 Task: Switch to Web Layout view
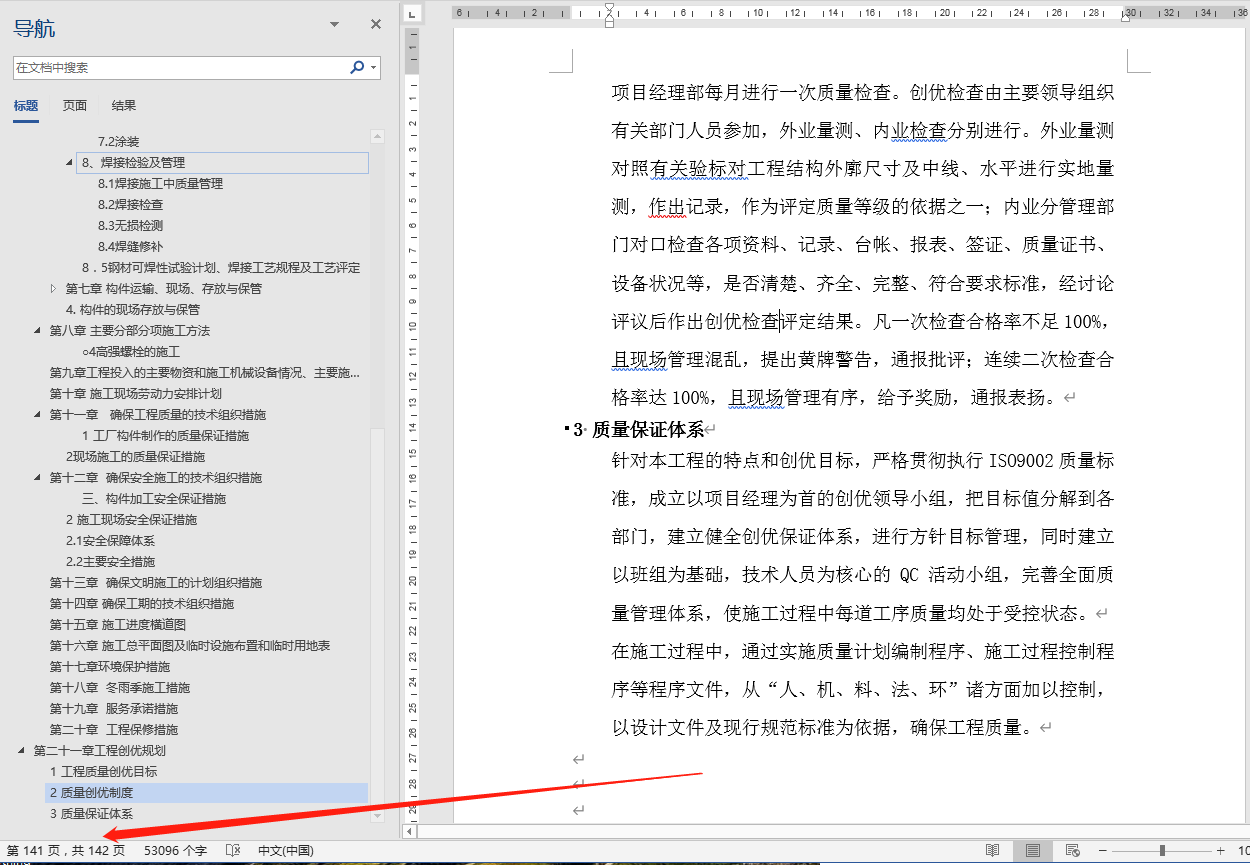click(1072, 850)
